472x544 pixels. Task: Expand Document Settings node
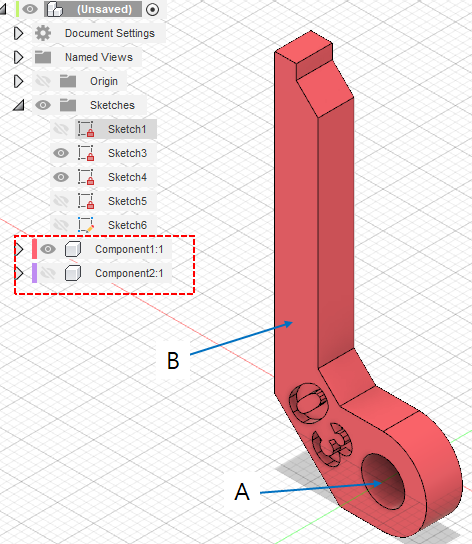coord(18,33)
